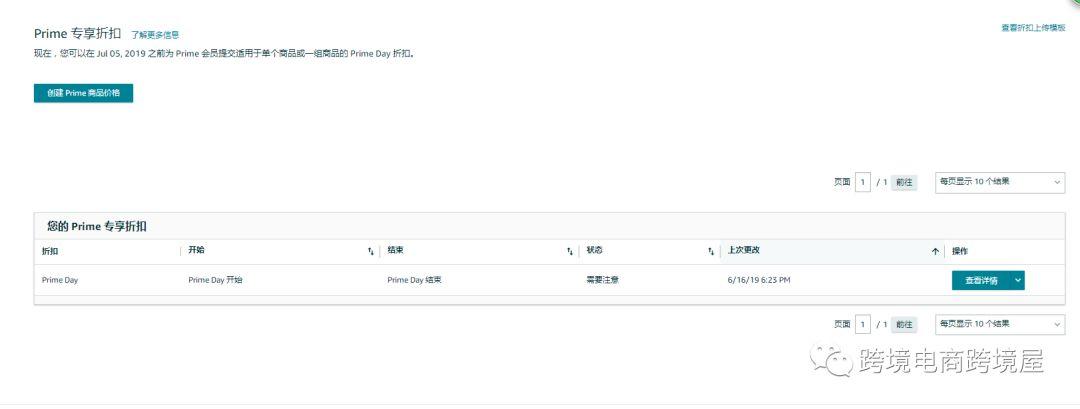Open 查看折扣上传模板 link

(x=1032, y=28)
